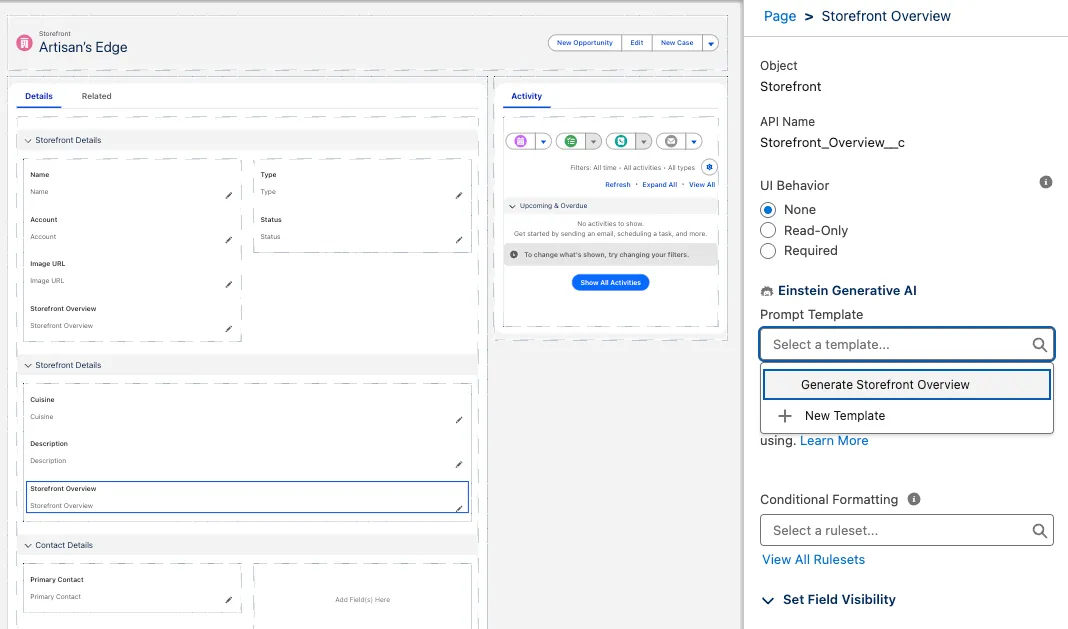Click the UI Behavior info icon
Screen dimensions: 1068x629
(x=1046, y=182)
